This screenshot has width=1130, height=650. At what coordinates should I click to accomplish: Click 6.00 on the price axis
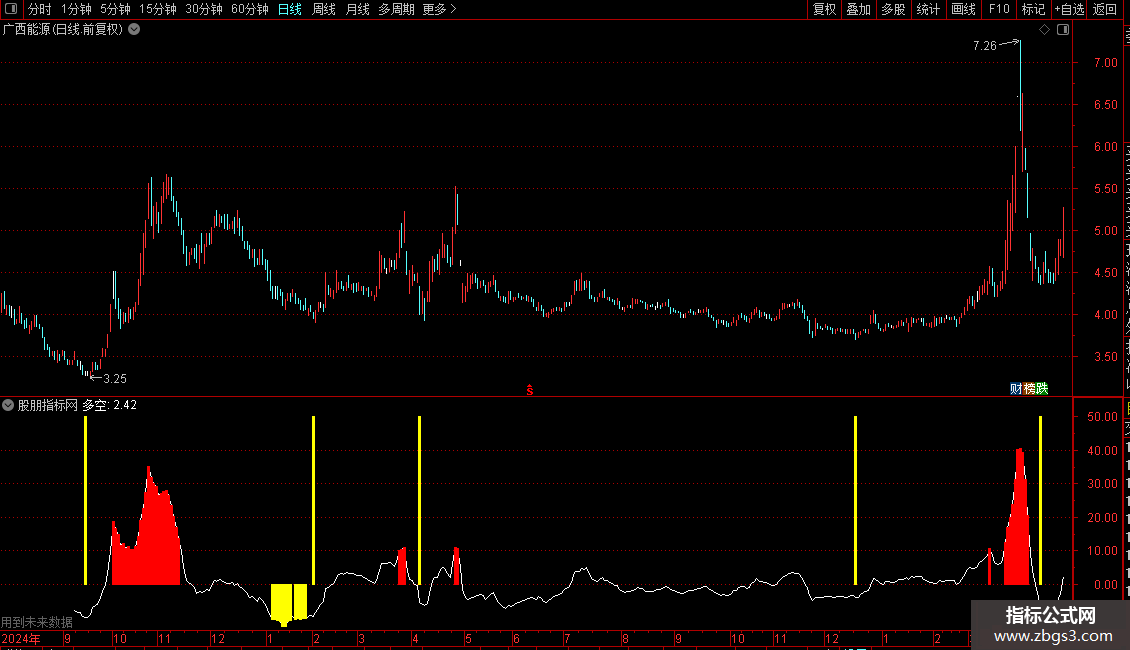[x=1105, y=146]
